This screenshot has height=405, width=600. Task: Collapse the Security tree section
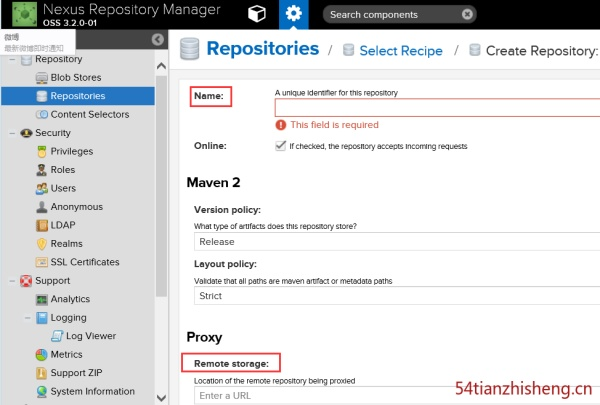(12, 133)
